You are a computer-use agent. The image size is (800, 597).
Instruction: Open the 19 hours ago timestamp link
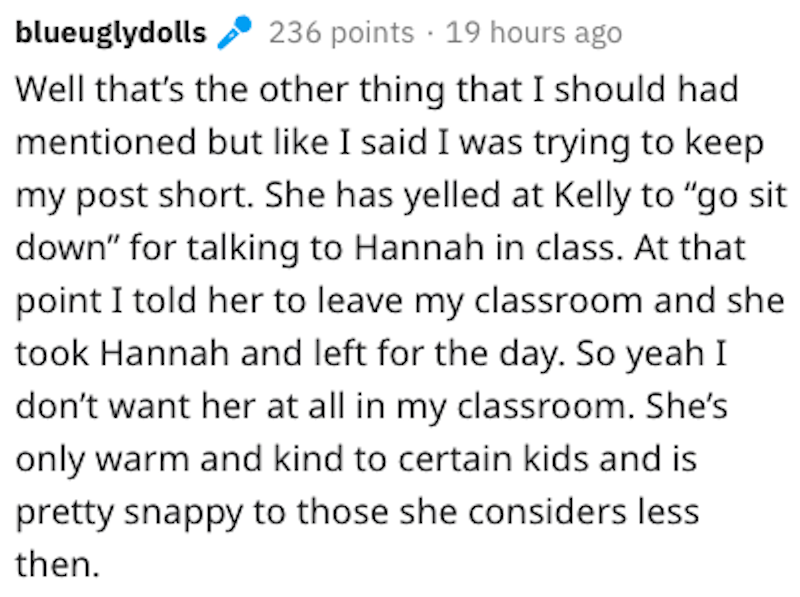click(x=534, y=33)
